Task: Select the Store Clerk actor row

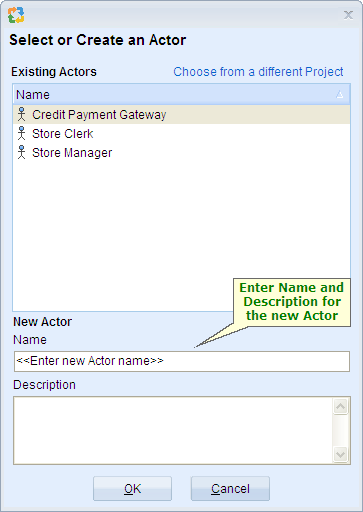Action: [182, 134]
